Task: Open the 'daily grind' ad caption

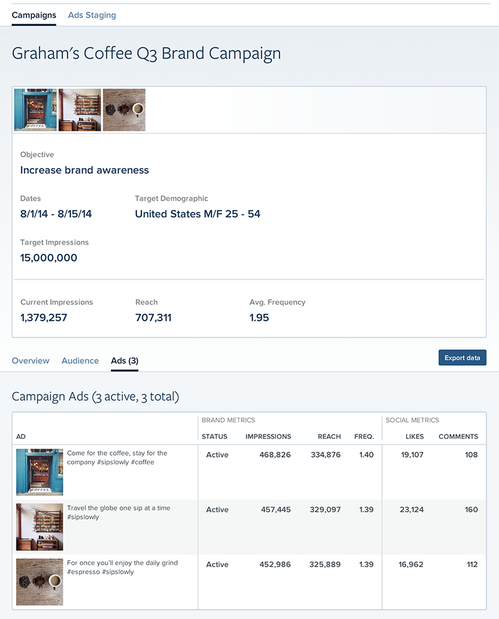Action: pyautogui.click(x=122, y=567)
